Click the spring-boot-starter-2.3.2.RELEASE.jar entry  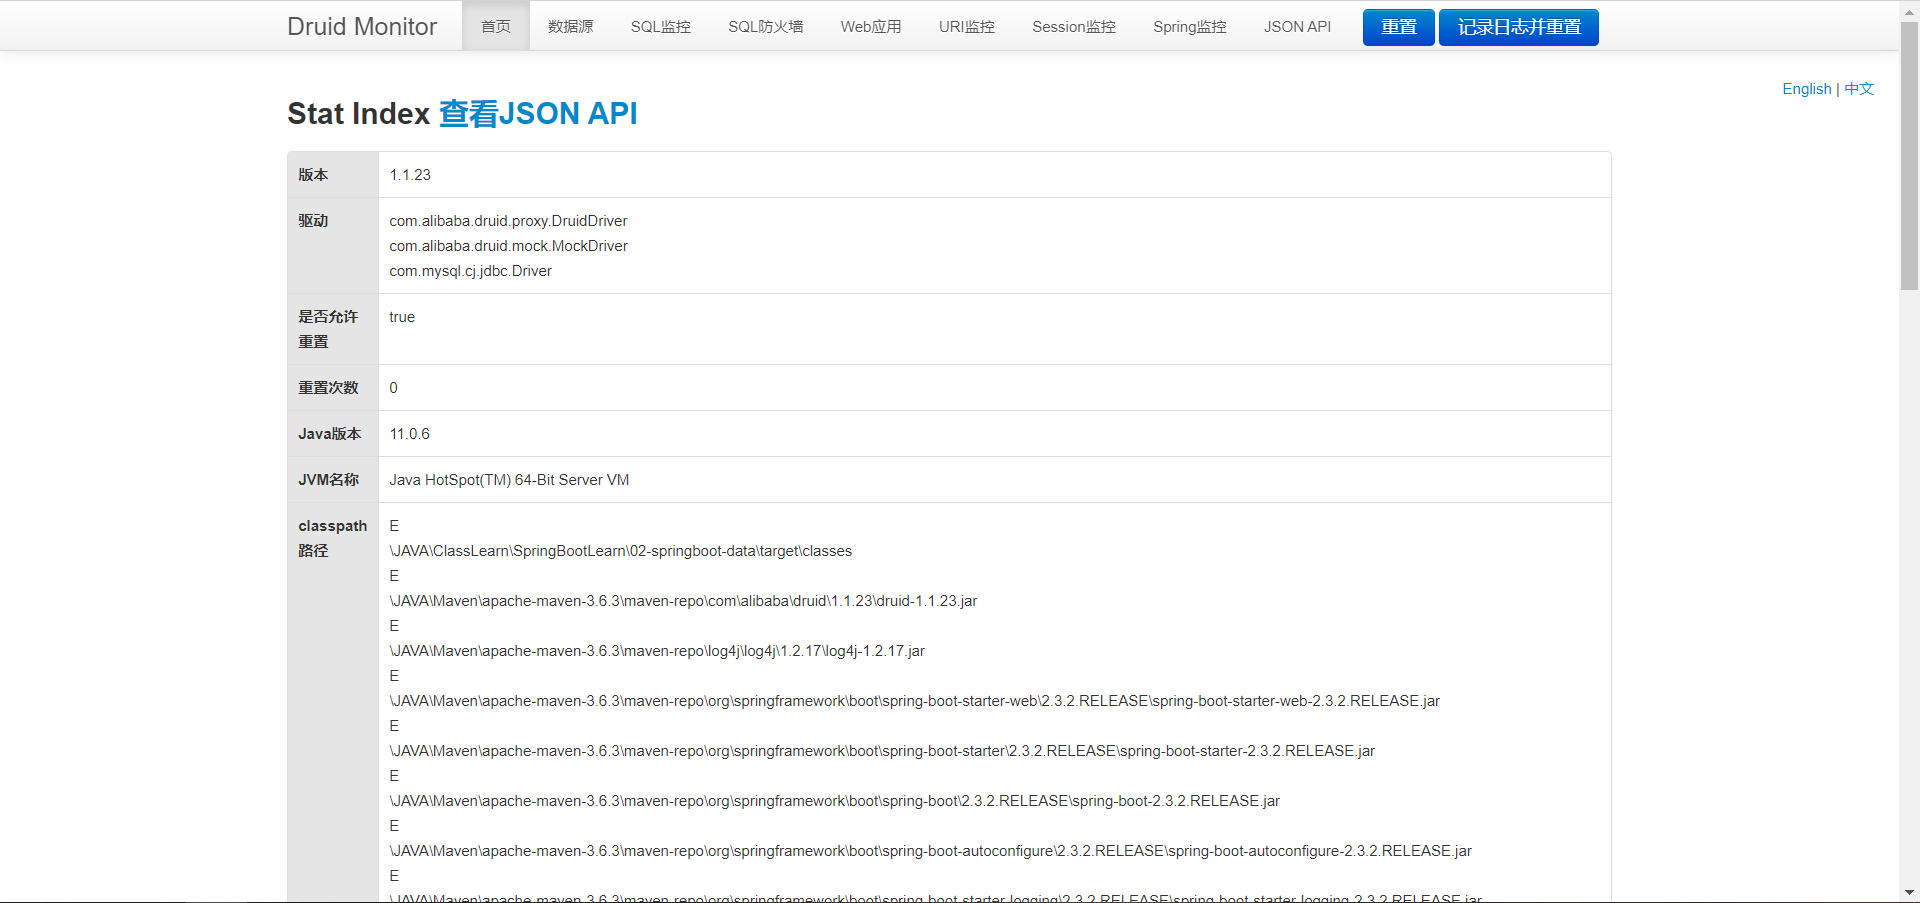point(882,751)
